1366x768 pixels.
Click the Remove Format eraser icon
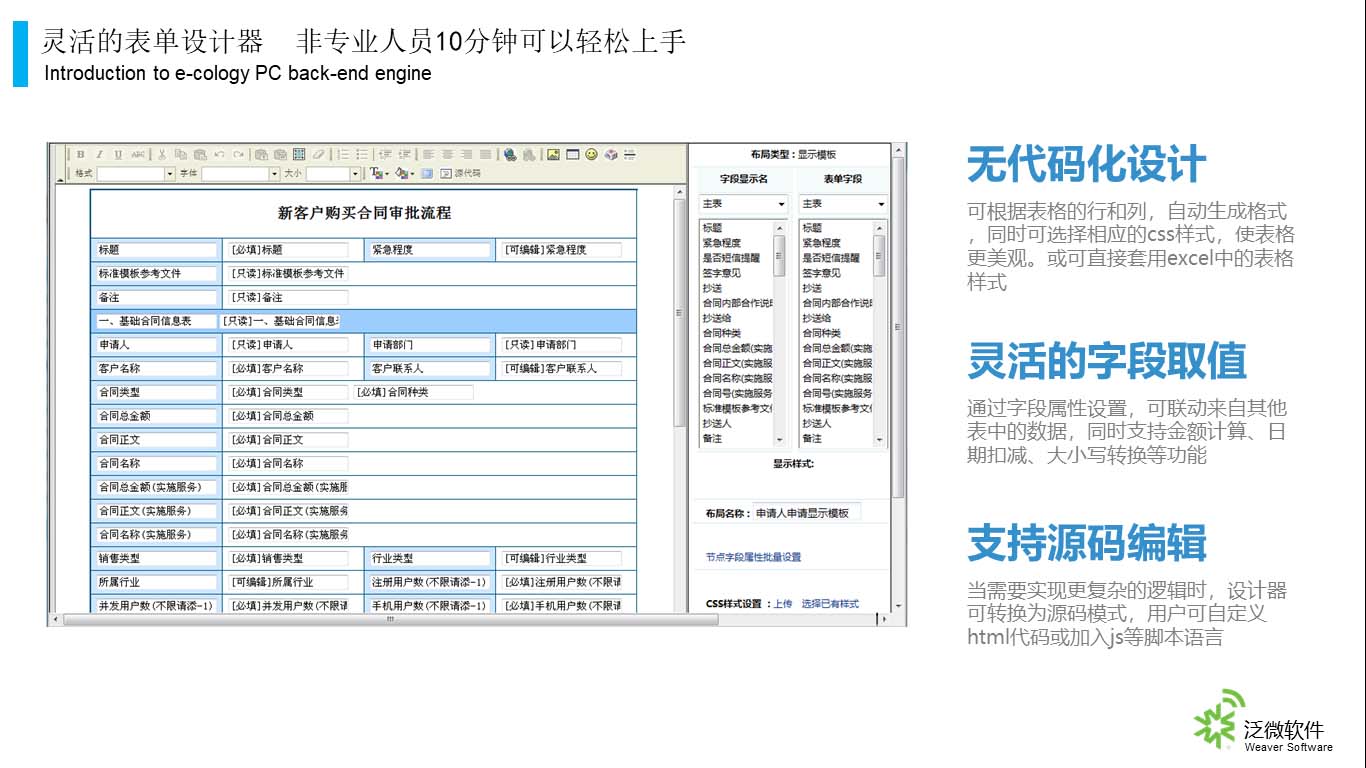click(318, 154)
